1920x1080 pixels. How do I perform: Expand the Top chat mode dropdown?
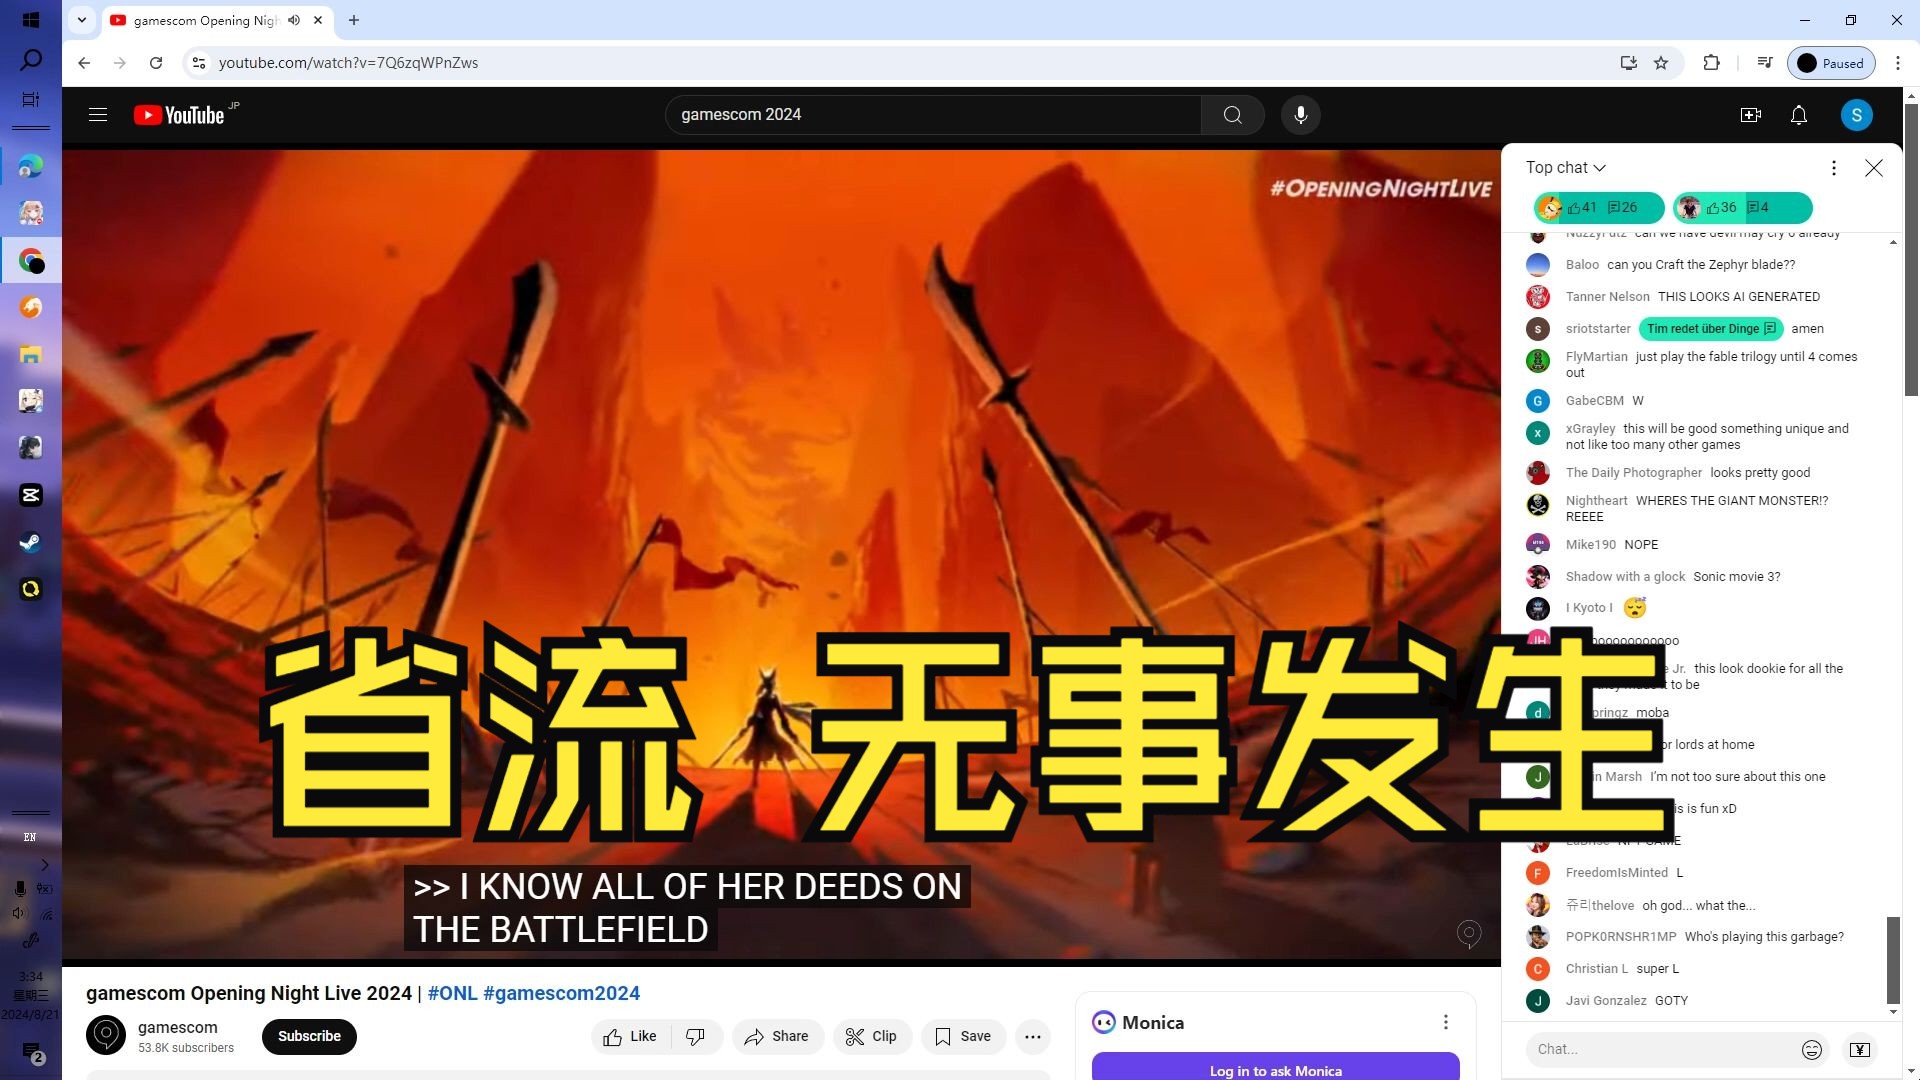click(1565, 168)
